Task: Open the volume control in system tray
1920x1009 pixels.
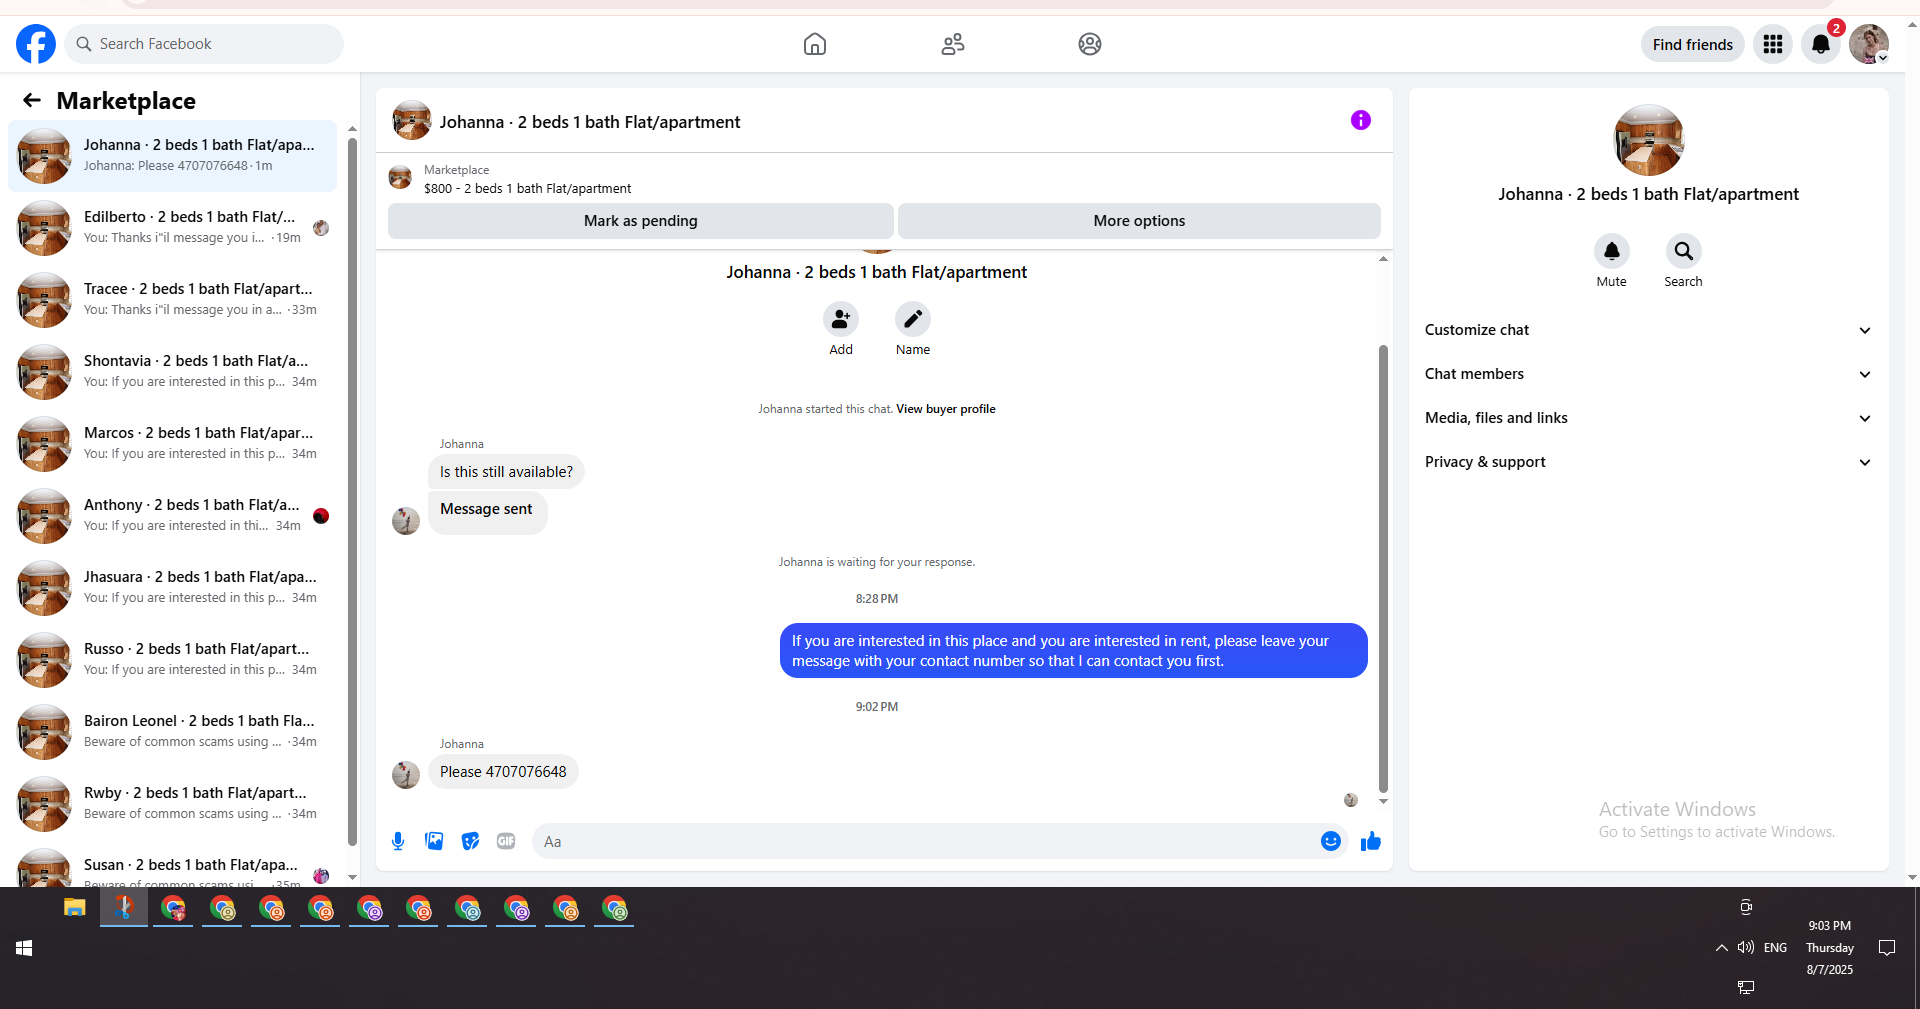Action: (1746, 948)
